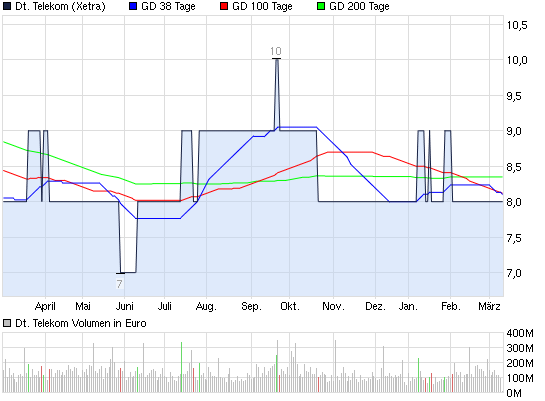
Task: Click the red GD 100 Tage legend swatch
Action: (x=224, y=6)
